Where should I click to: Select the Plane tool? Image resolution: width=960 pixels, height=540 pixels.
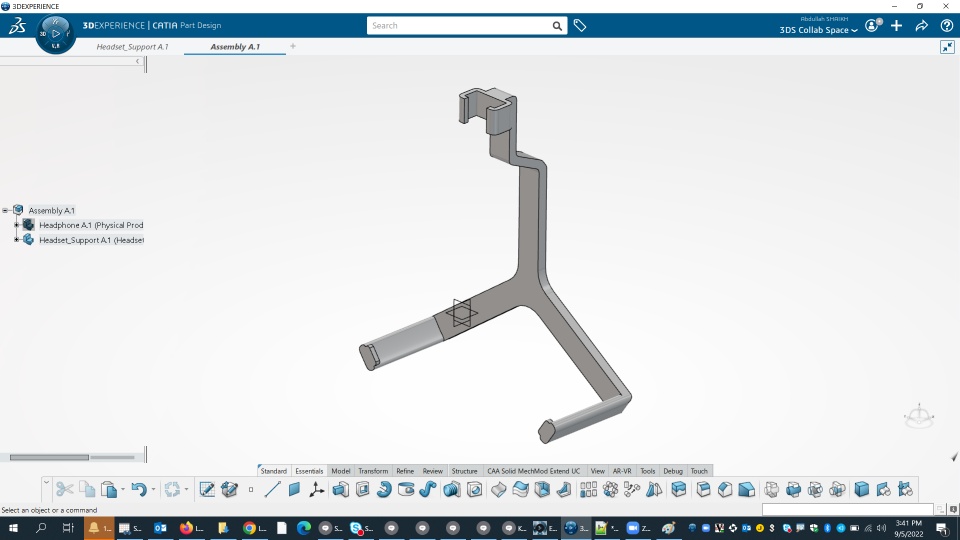pyautogui.click(x=294, y=489)
